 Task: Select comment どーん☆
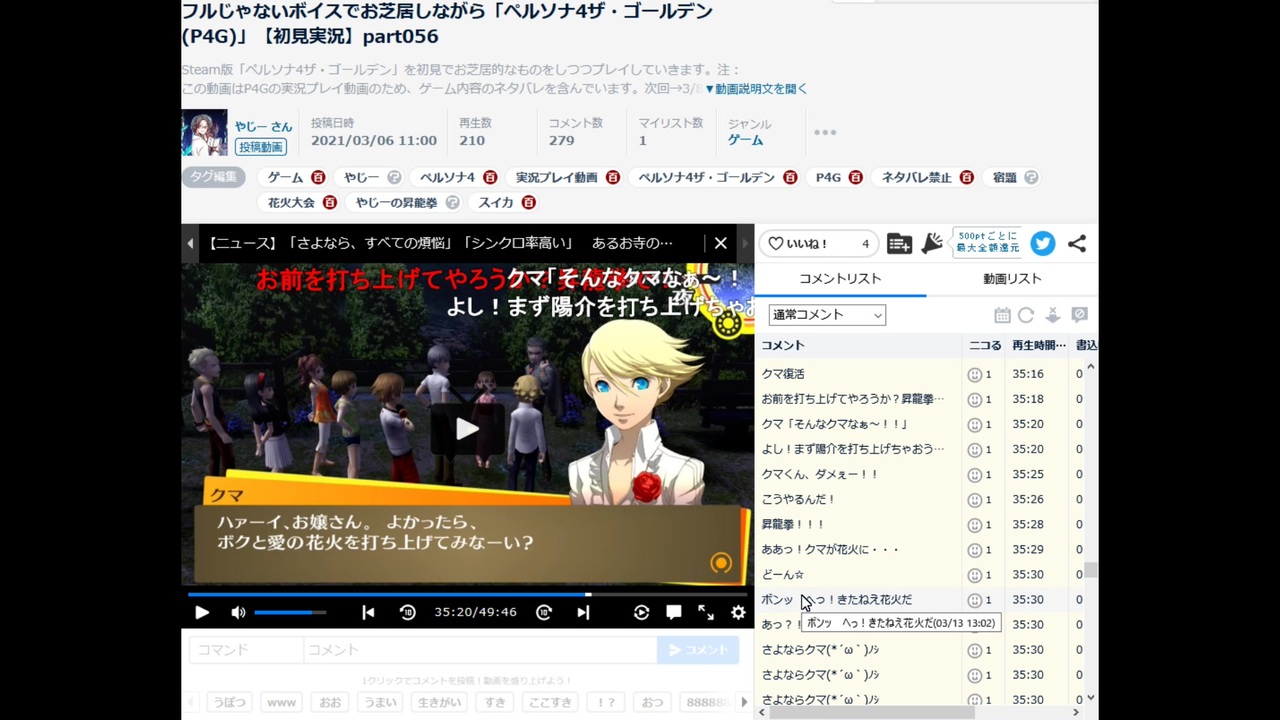(783, 574)
